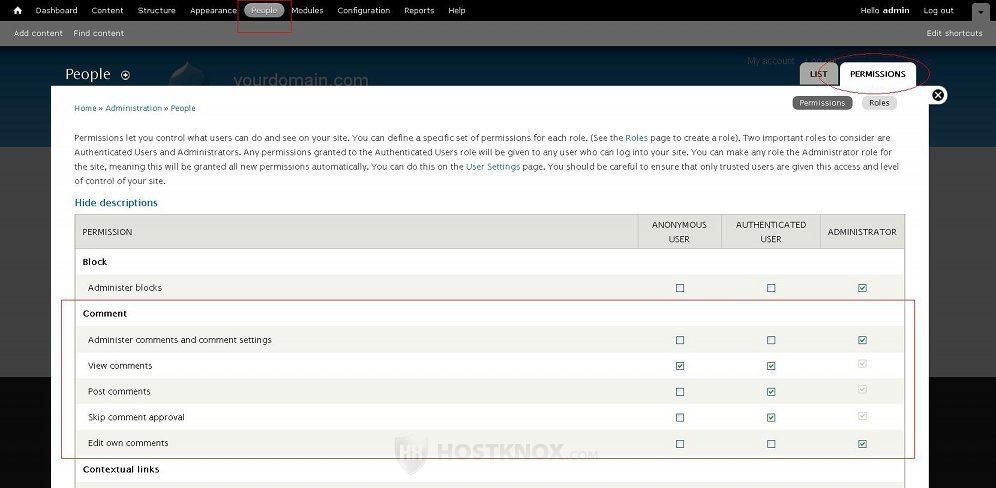This screenshot has height=488, width=996.
Task: Switch to the PERMISSIONS tab
Action: pyautogui.click(x=878, y=74)
